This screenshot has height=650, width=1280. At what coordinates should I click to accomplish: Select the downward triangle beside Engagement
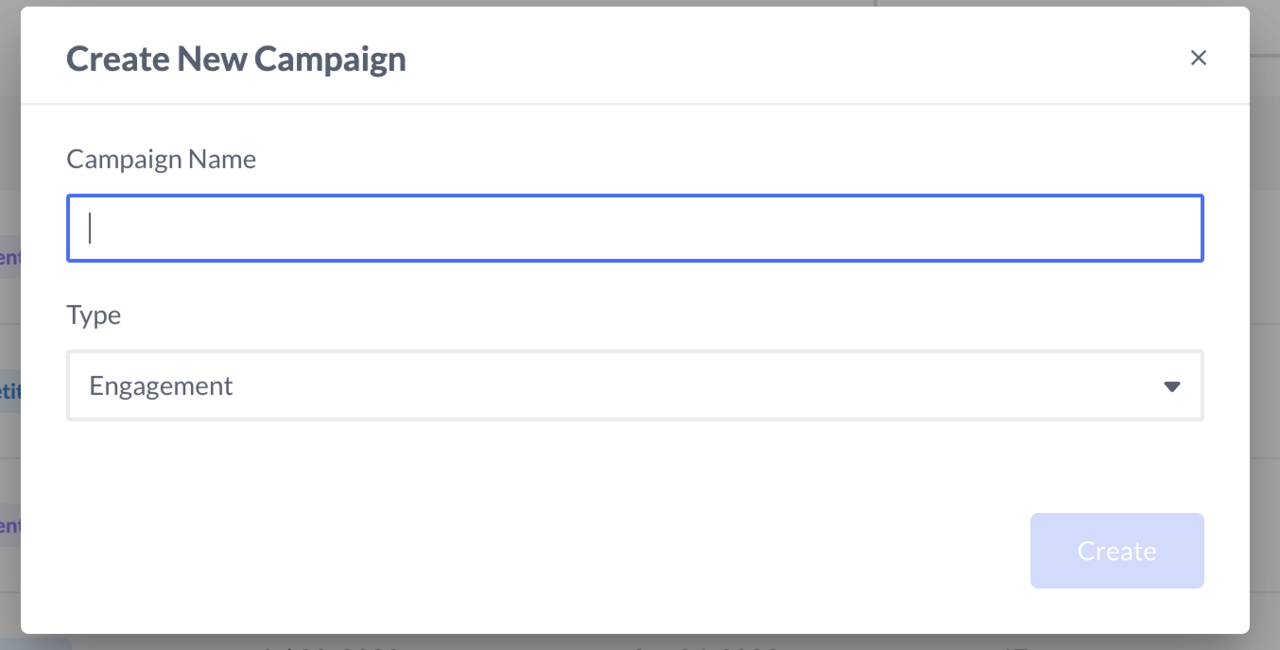1172,386
